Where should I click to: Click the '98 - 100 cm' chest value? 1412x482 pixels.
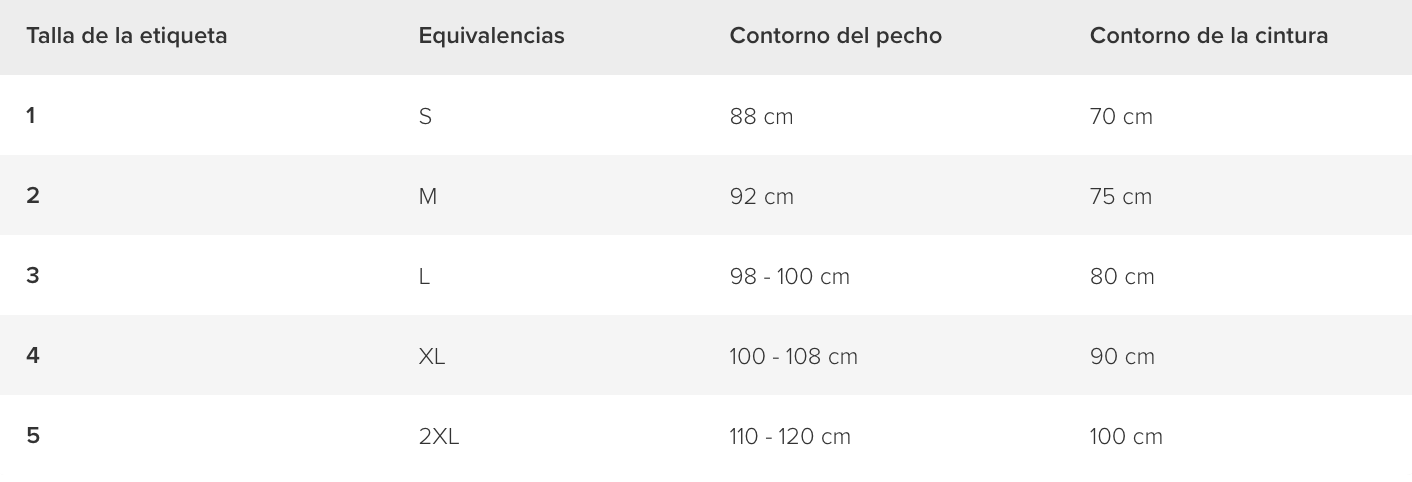coord(790,276)
